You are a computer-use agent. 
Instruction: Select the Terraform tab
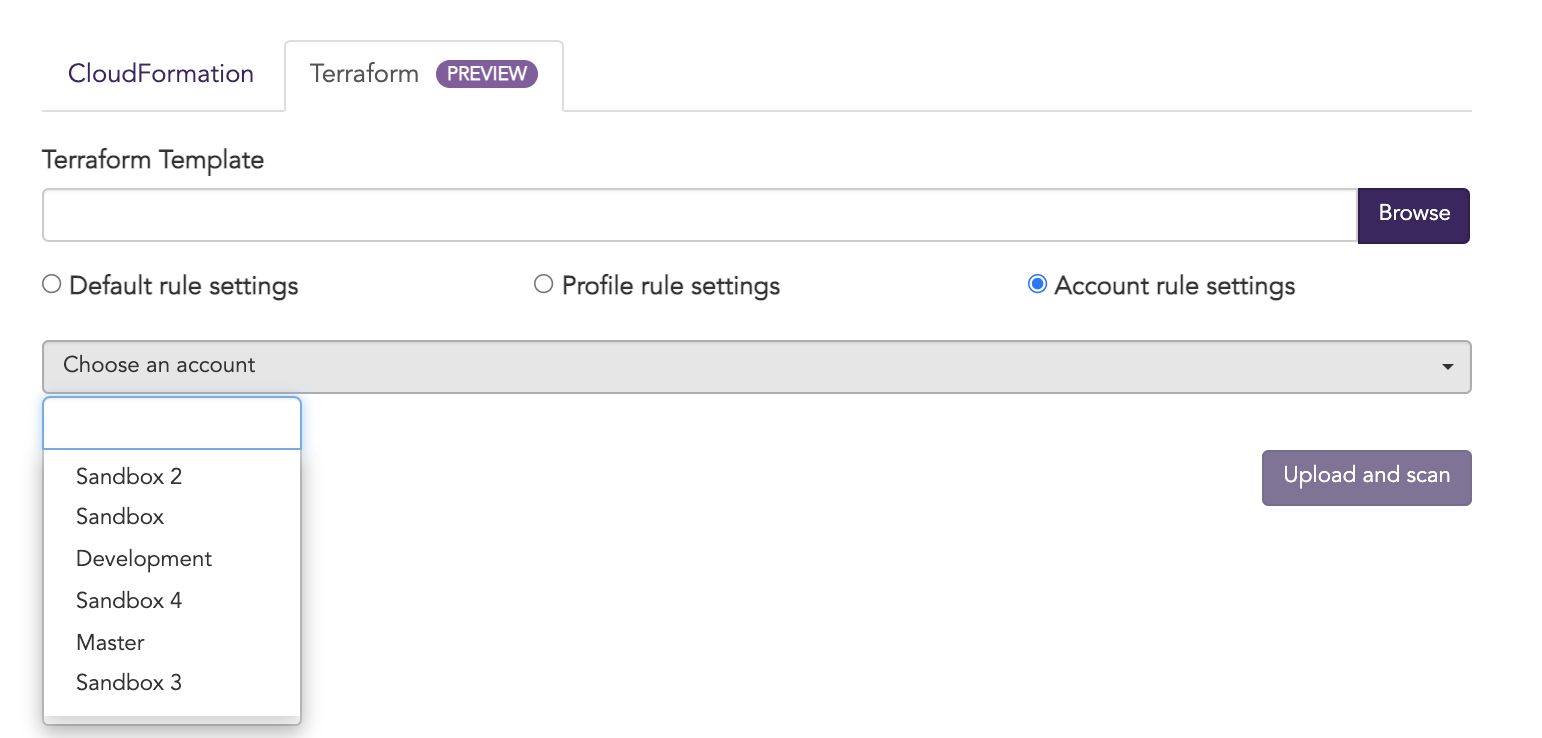424,74
